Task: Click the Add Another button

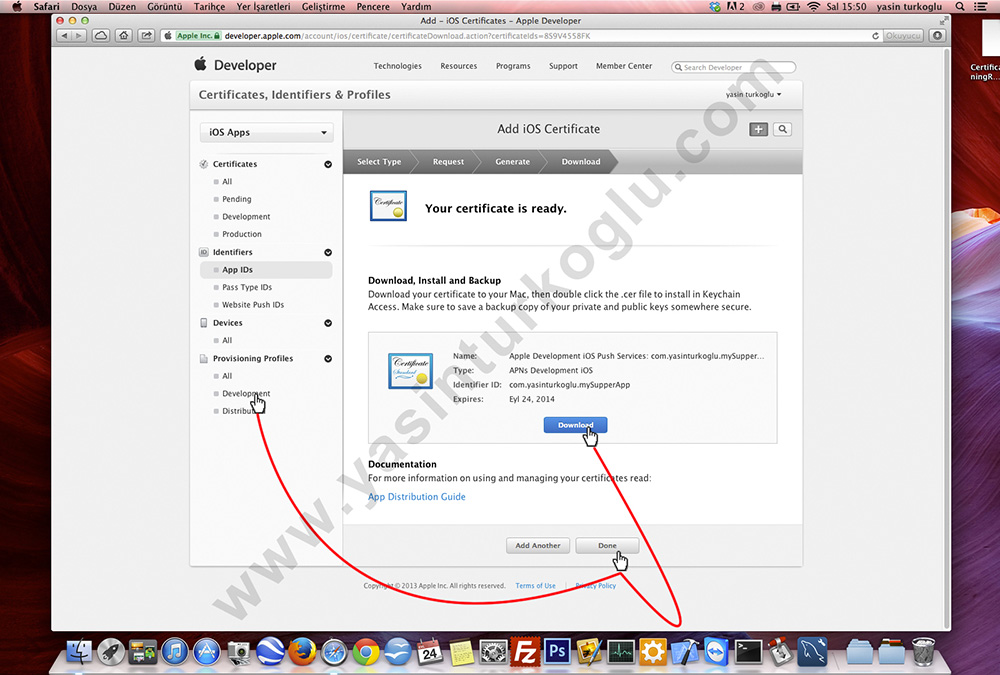Action: [x=538, y=545]
